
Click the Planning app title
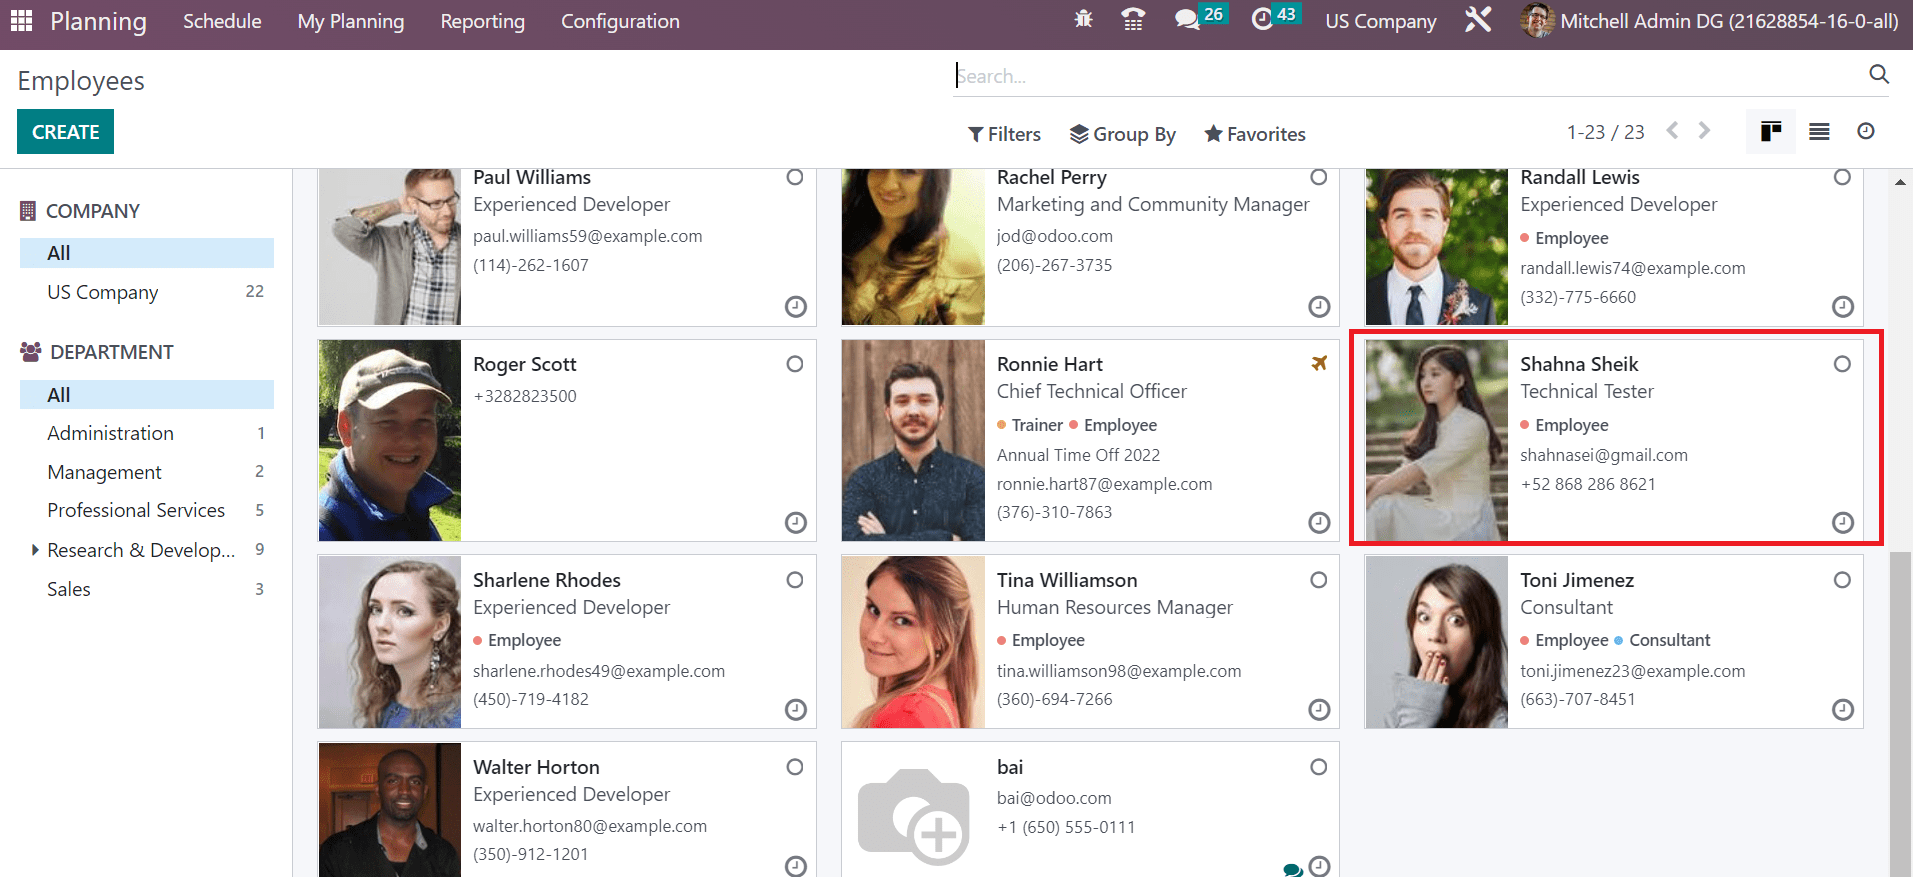coord(98,21)
